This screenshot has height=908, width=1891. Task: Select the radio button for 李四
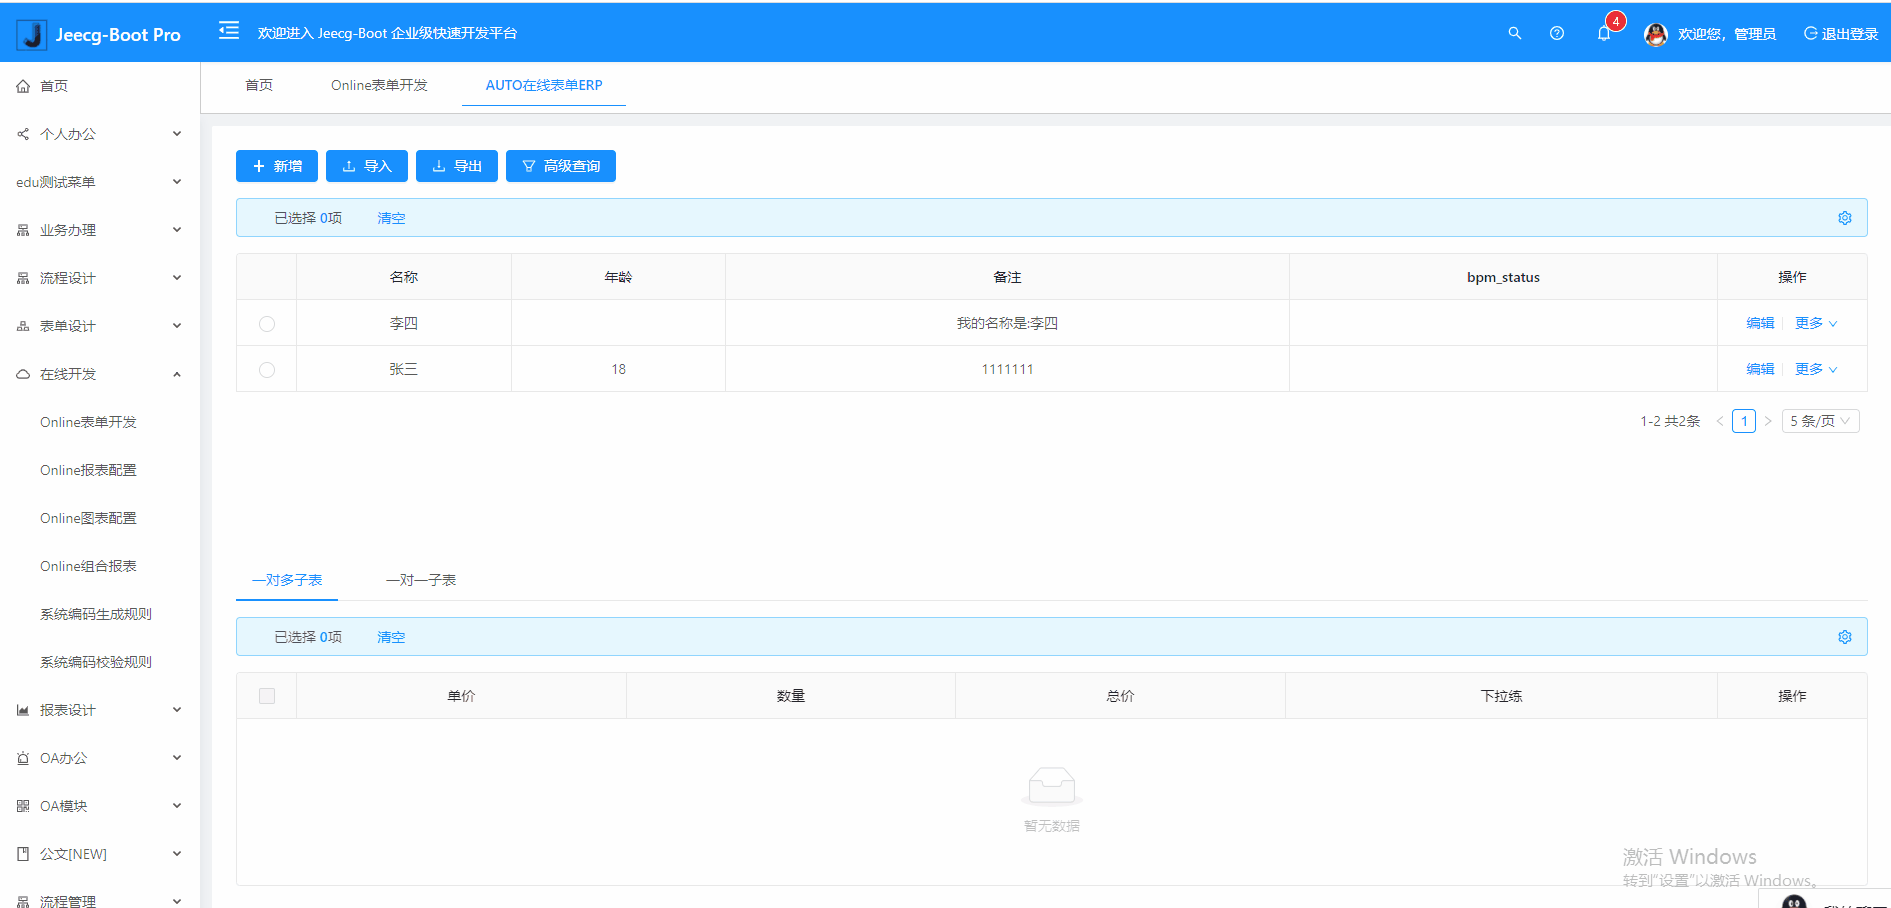[267, 324]
